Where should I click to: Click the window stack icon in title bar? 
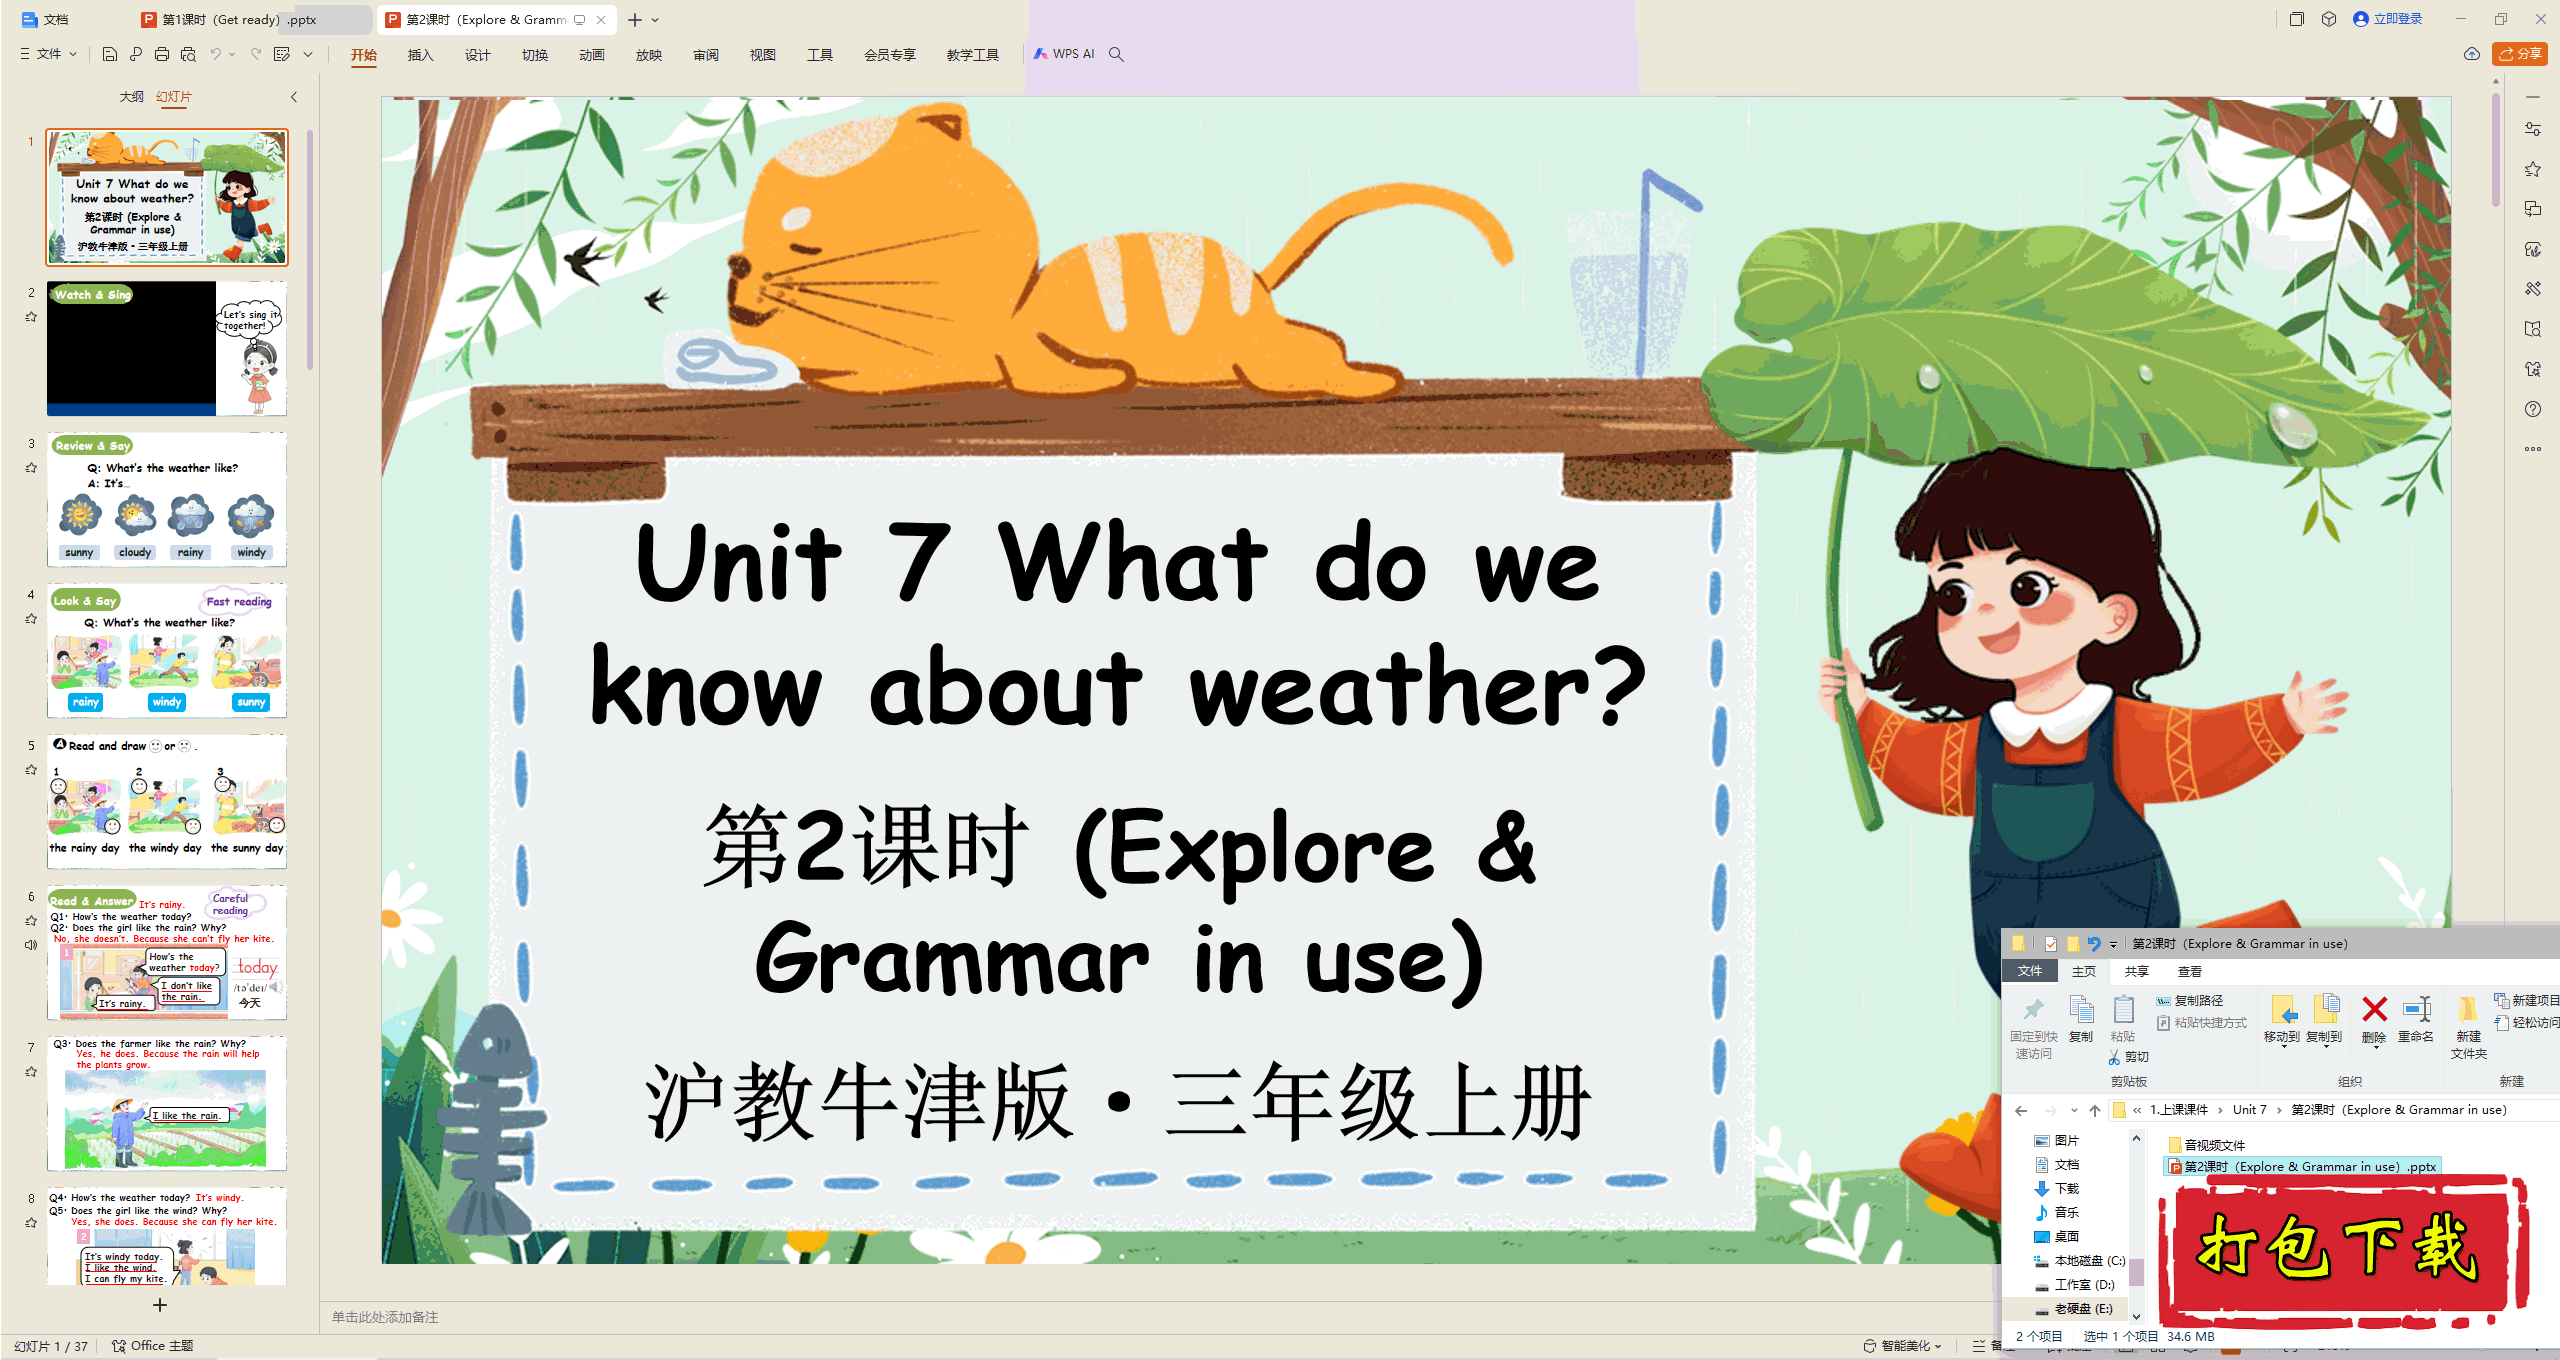click(2297, 19)
